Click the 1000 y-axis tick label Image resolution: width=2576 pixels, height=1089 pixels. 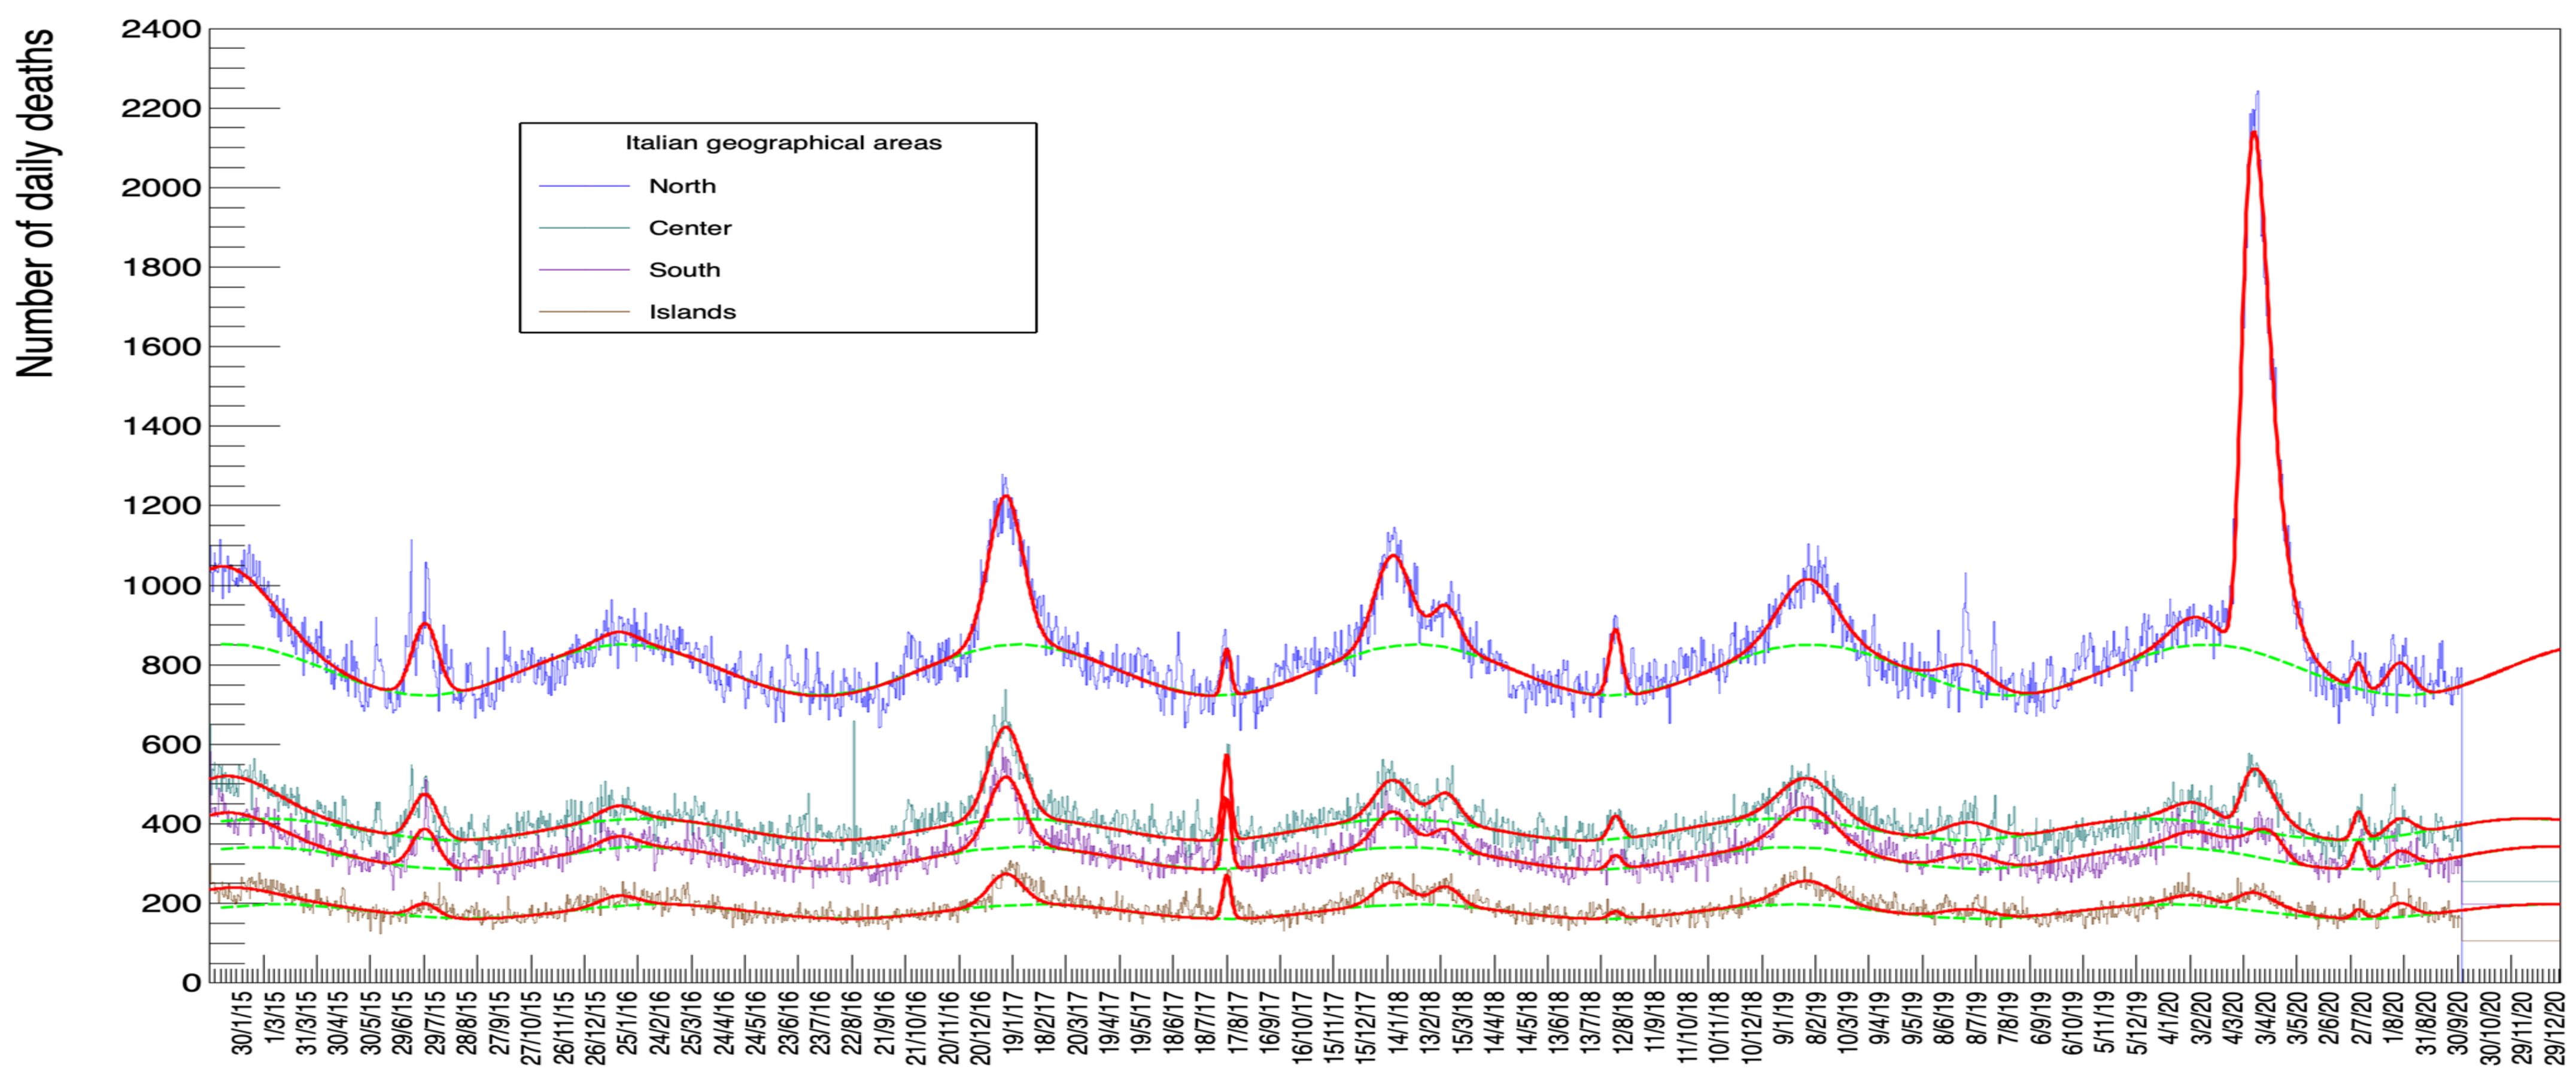click(x=161, y=586)
